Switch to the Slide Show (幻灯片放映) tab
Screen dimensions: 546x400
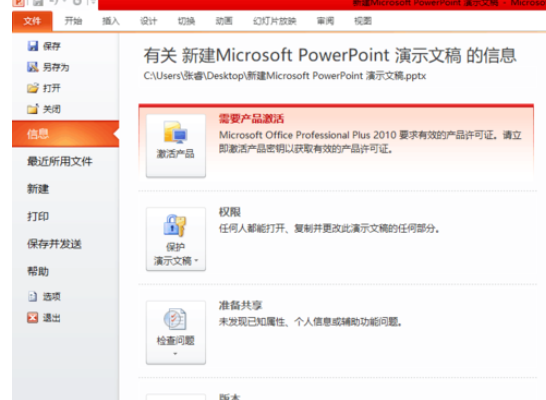click(274, 21)
